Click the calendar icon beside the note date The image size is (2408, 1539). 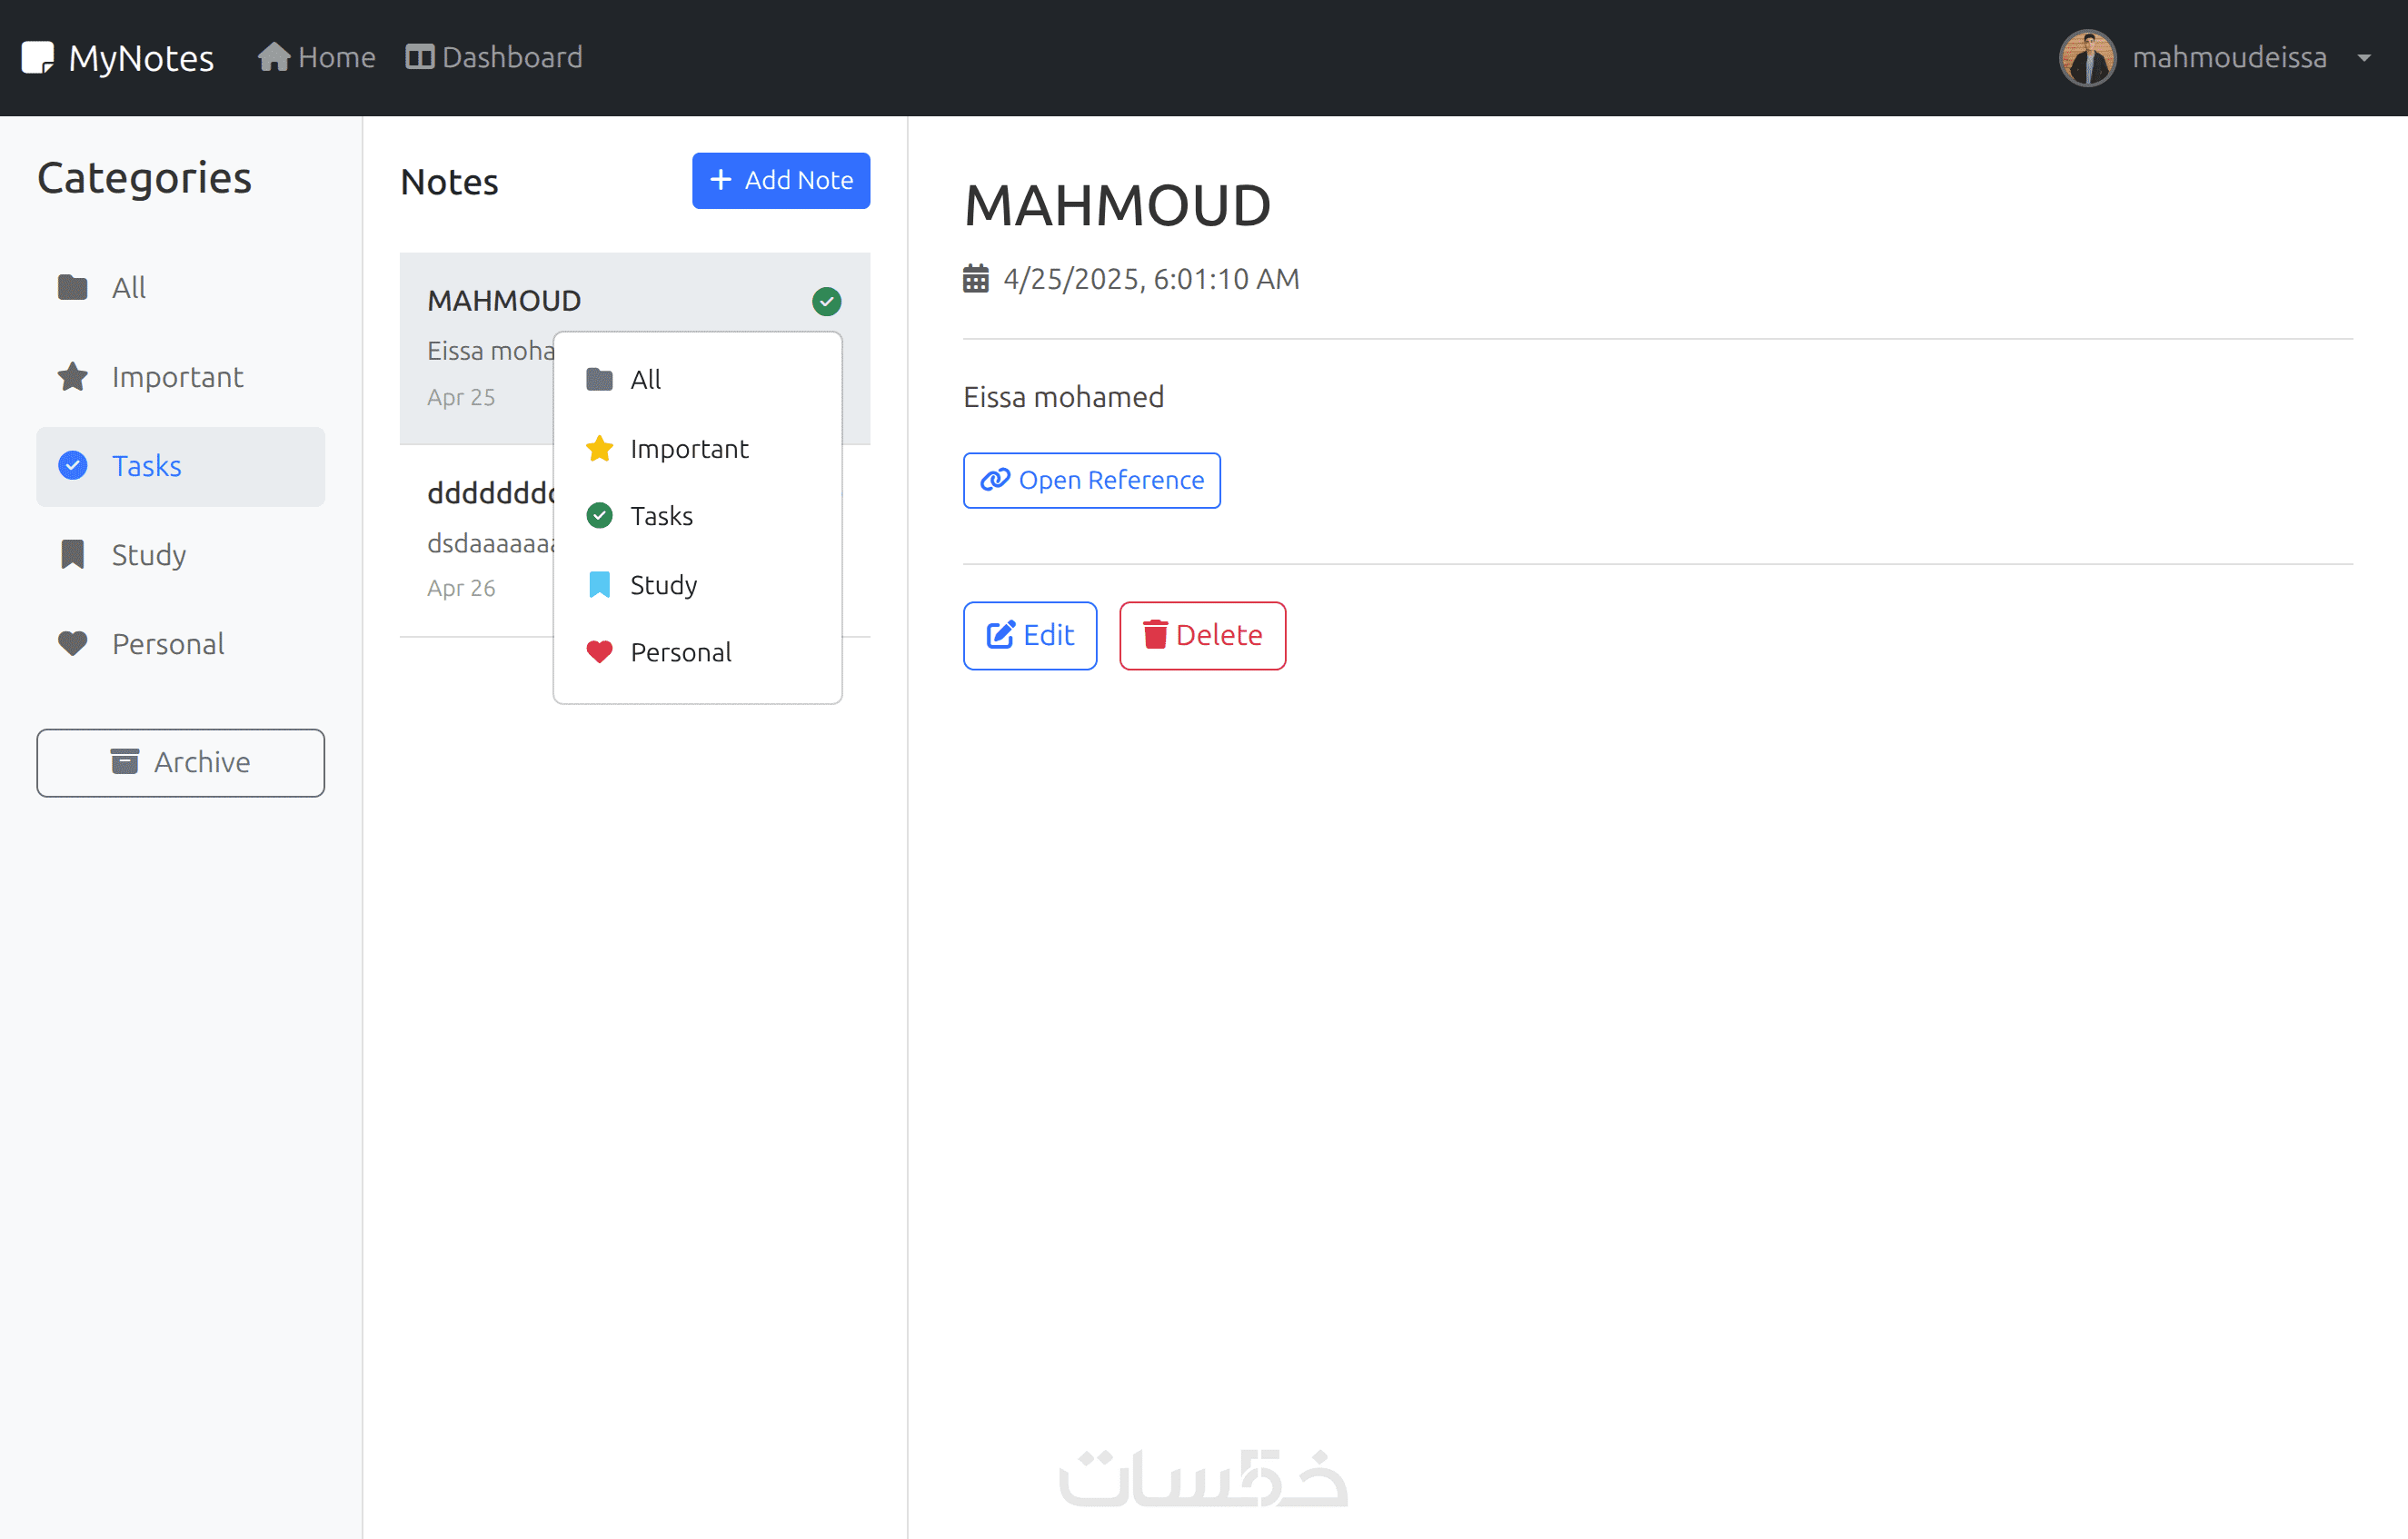click(x=975, y=279)
